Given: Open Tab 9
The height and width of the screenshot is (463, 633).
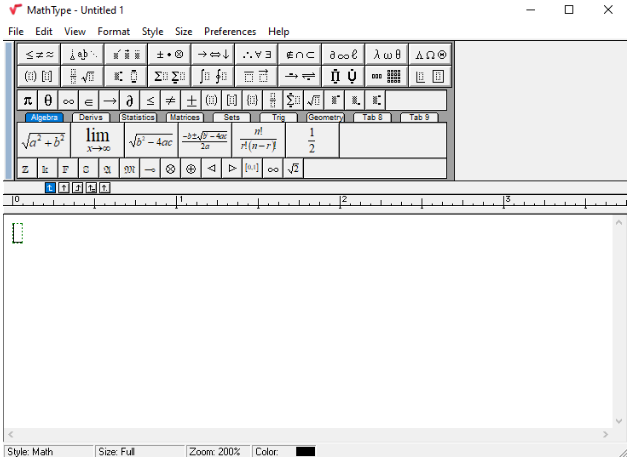Looking at the screenshot, I should point(419,117).
